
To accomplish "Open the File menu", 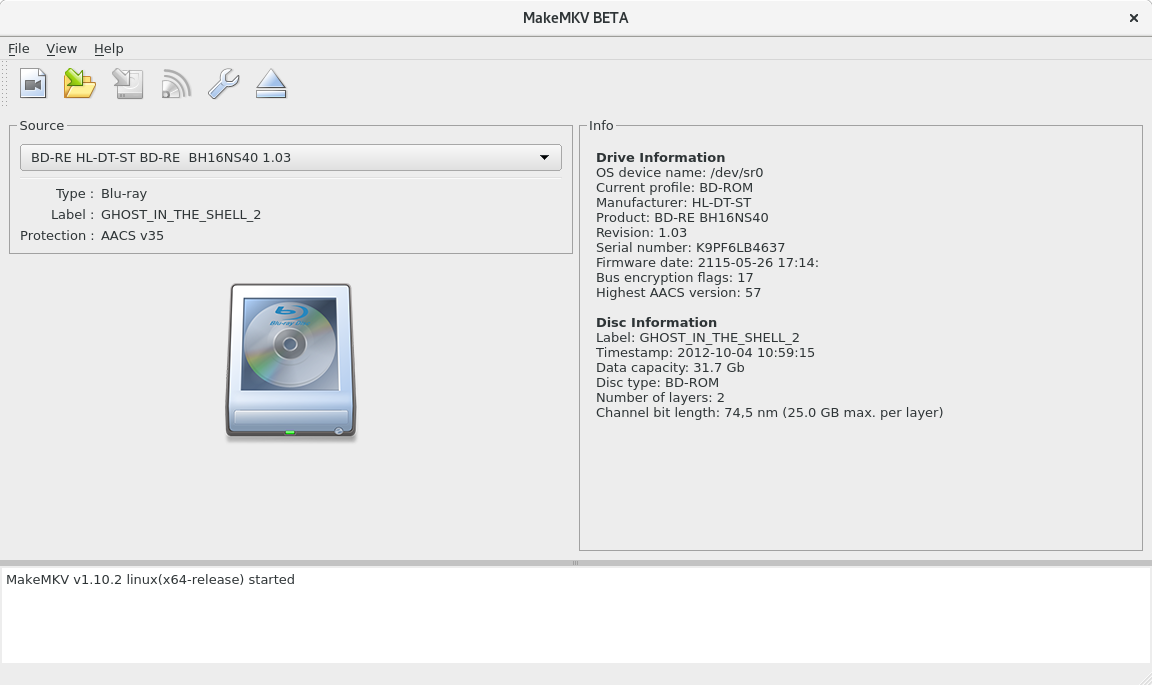I will 18,48.
